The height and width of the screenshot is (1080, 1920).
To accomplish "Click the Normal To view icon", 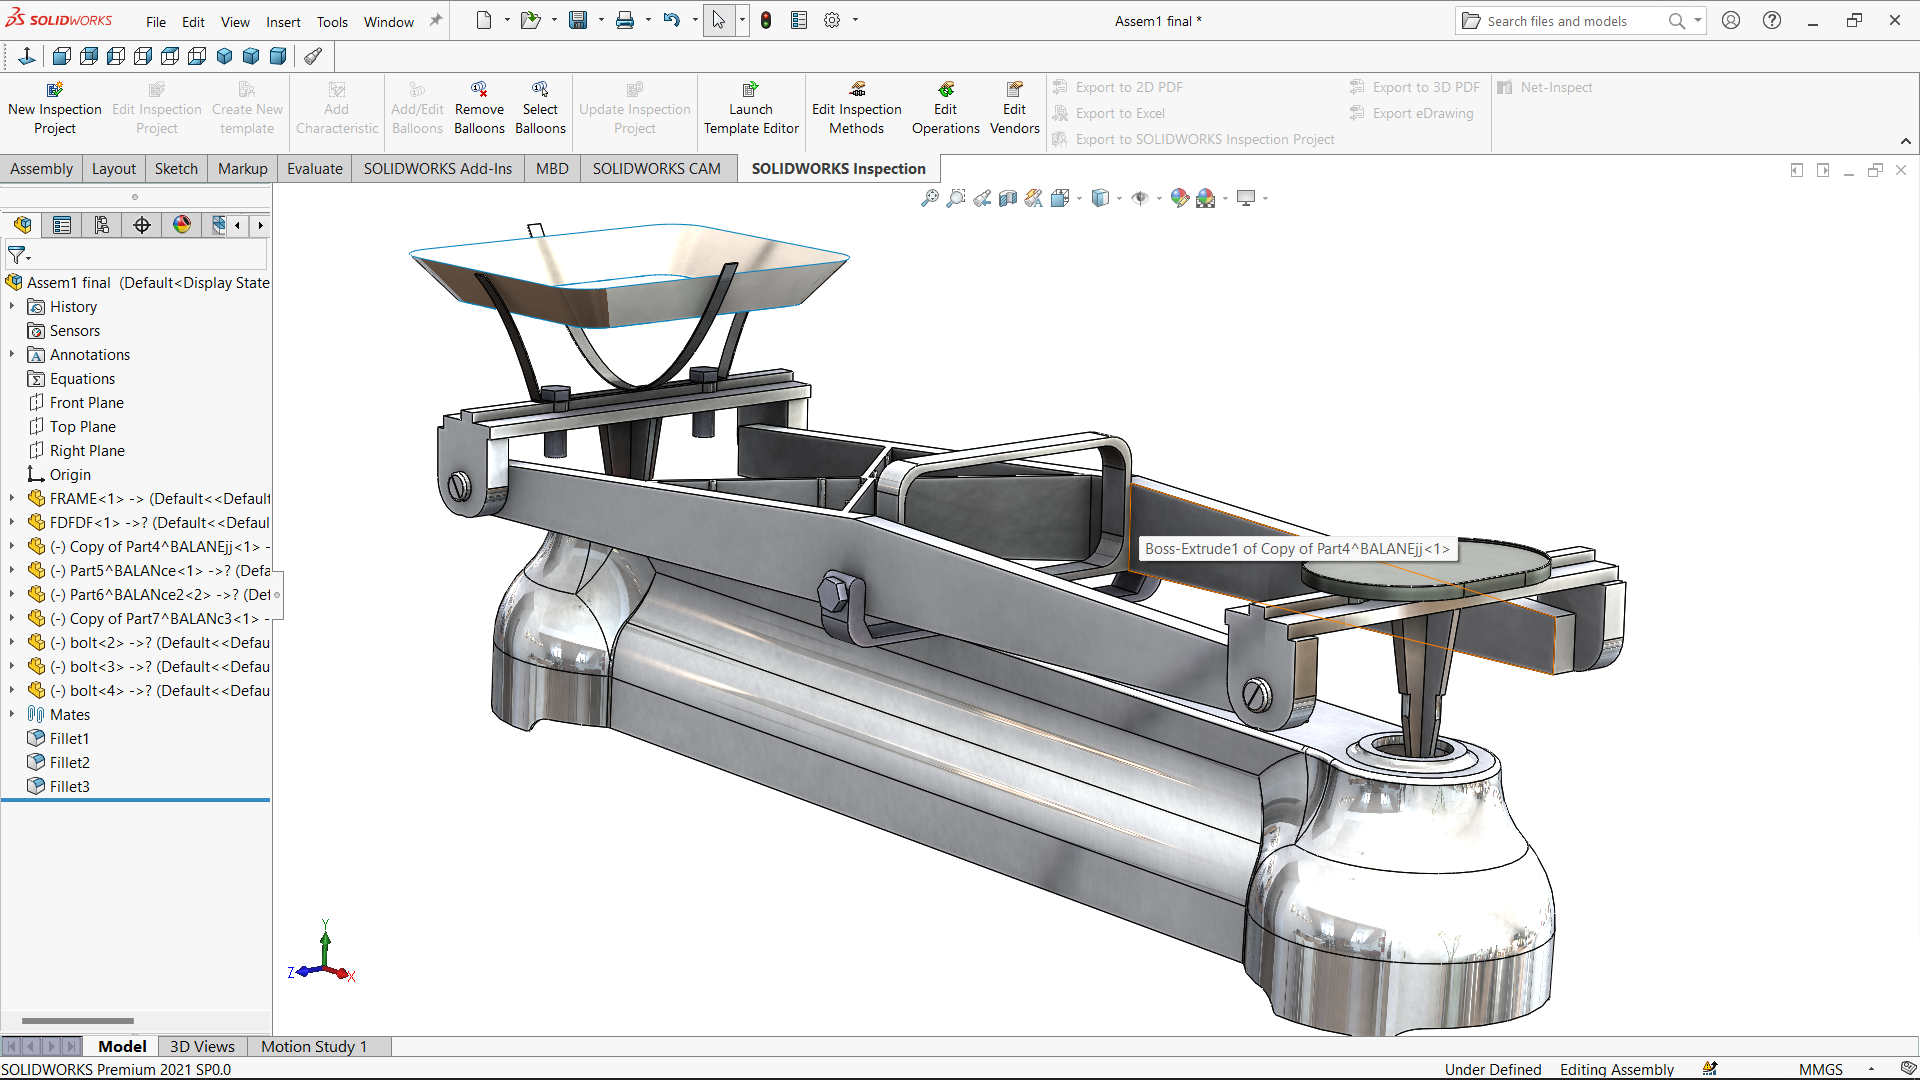I will (x=27, y=56).
